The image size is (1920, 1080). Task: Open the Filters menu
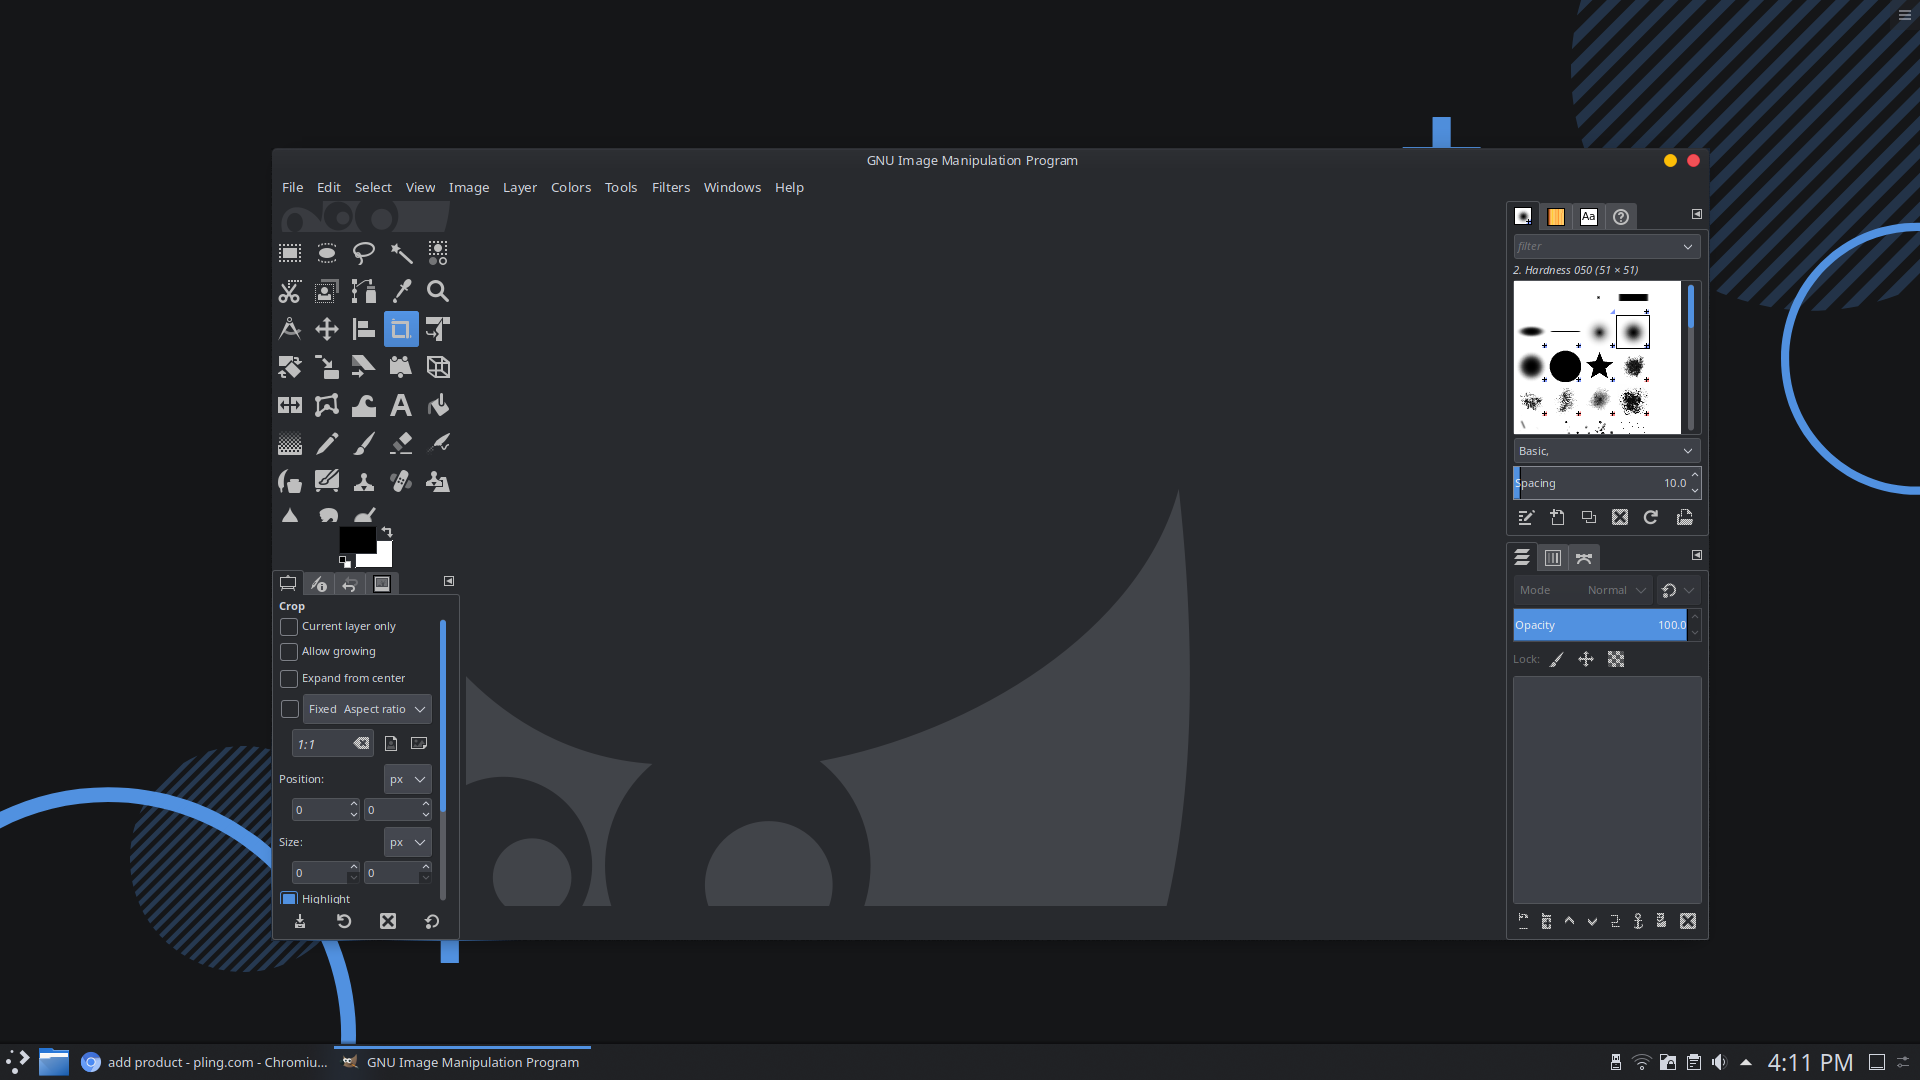pyautogui.click(x=671, y=188)
